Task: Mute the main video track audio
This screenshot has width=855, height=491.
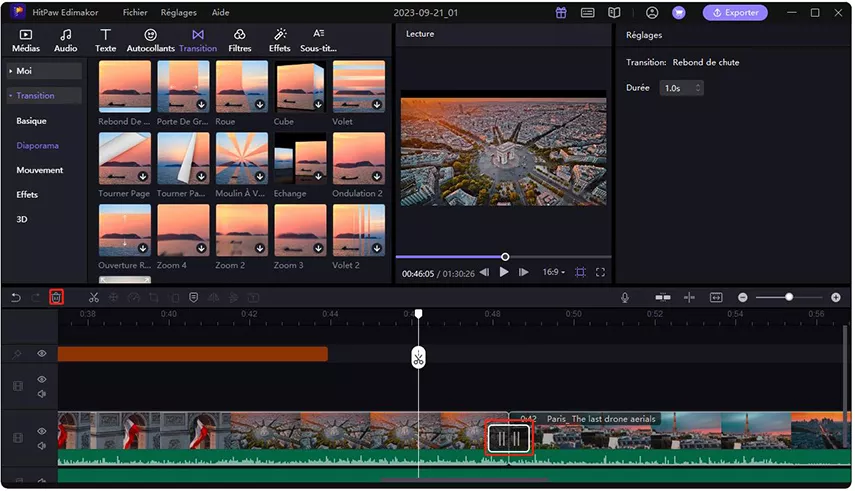Action: (x=41, y=446)
